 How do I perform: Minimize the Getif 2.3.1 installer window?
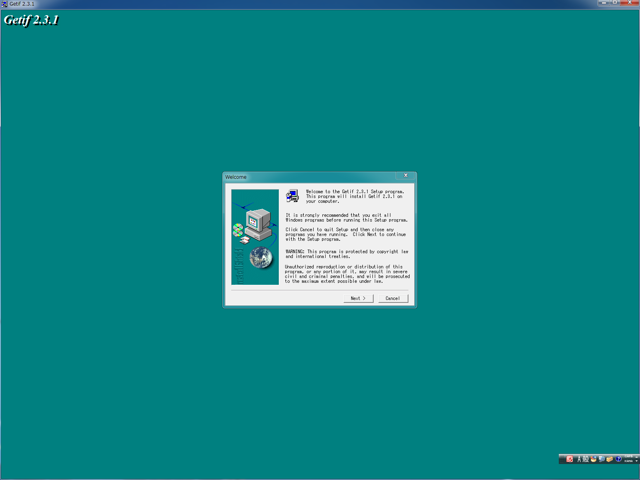pos(604,3)
